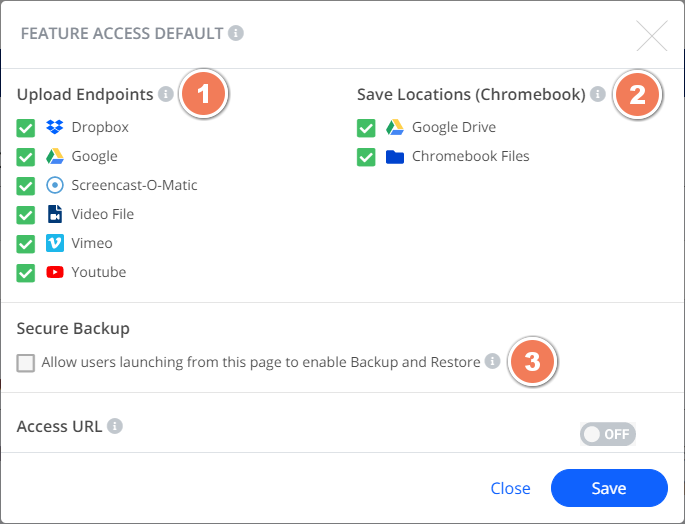Uncheck the Google upload endpoint checkbox

point(26,157)
